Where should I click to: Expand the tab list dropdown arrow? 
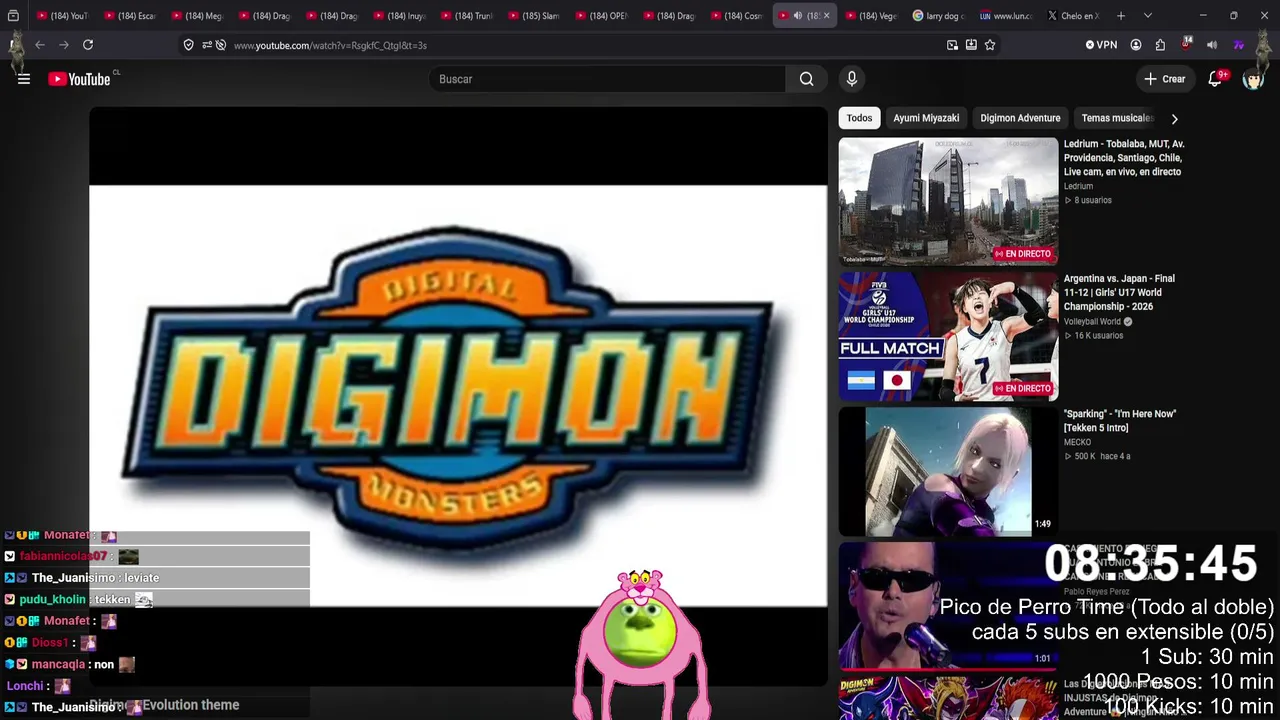point(1147,16)
